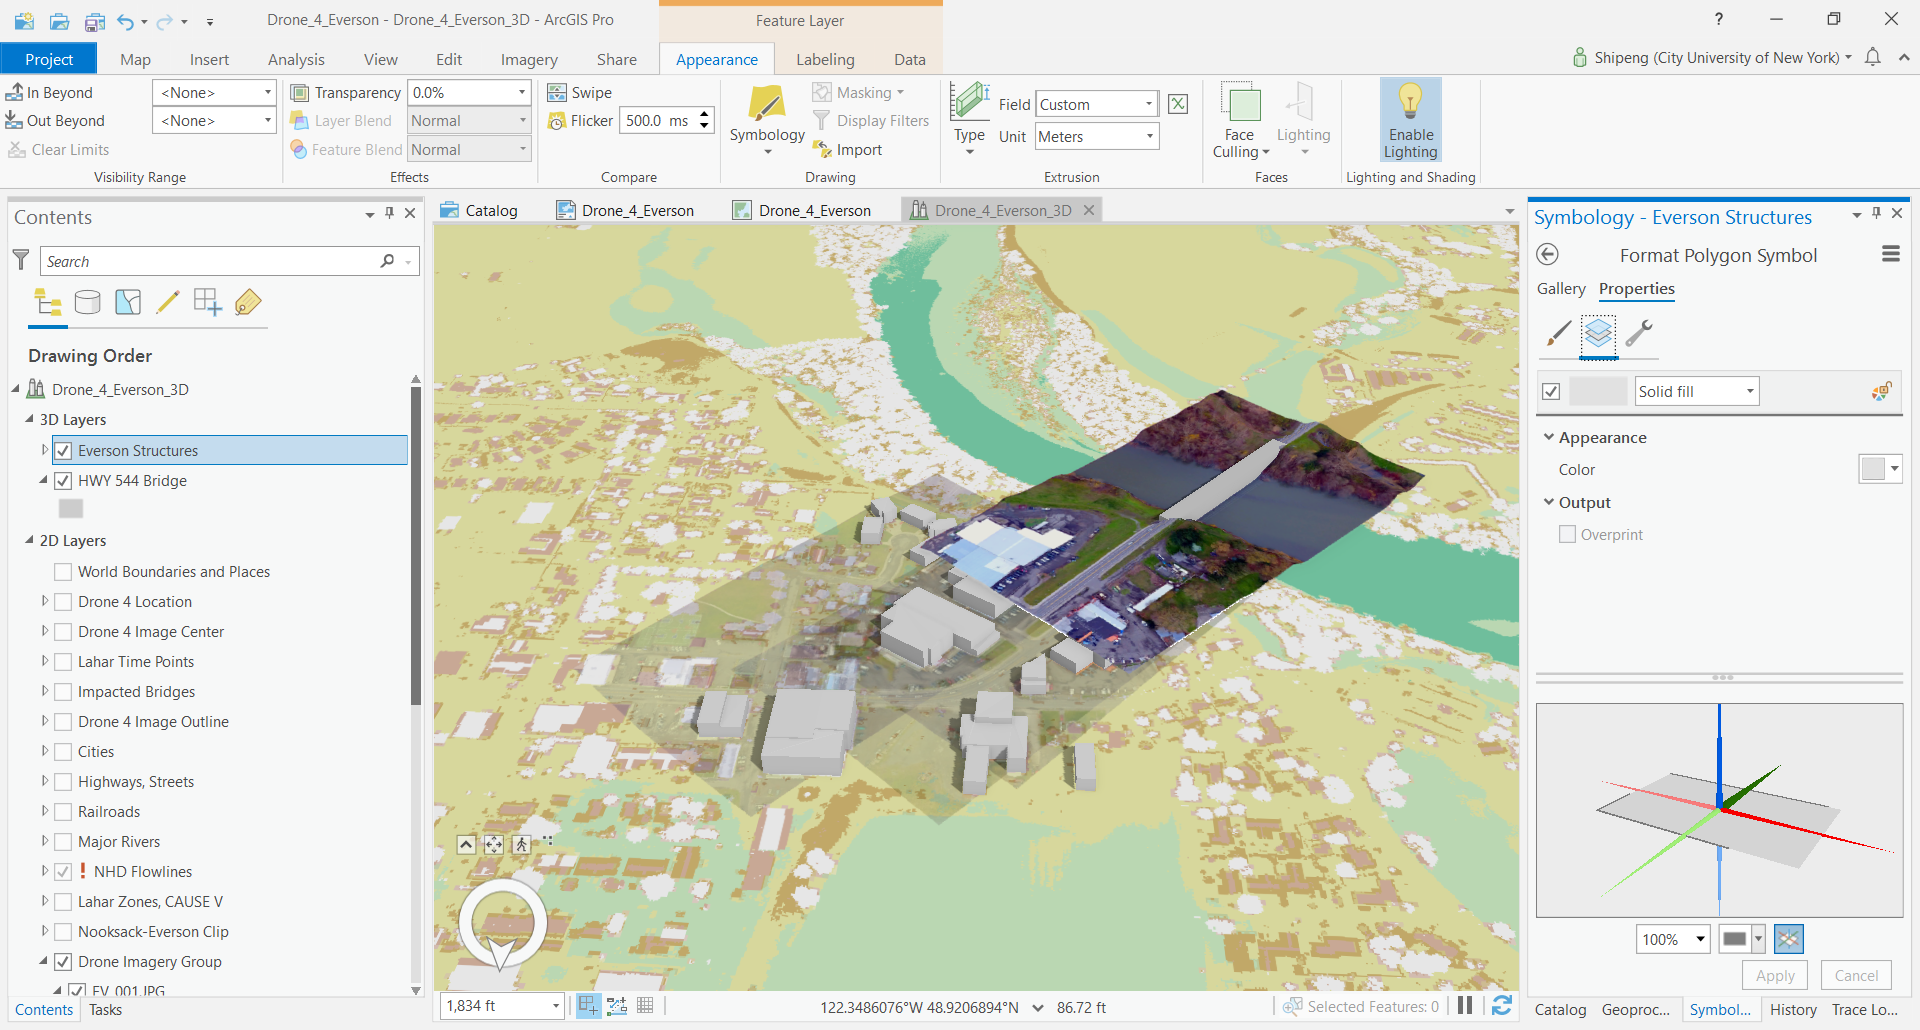Toggle Everson Structures layer visibility

(63, 450)
